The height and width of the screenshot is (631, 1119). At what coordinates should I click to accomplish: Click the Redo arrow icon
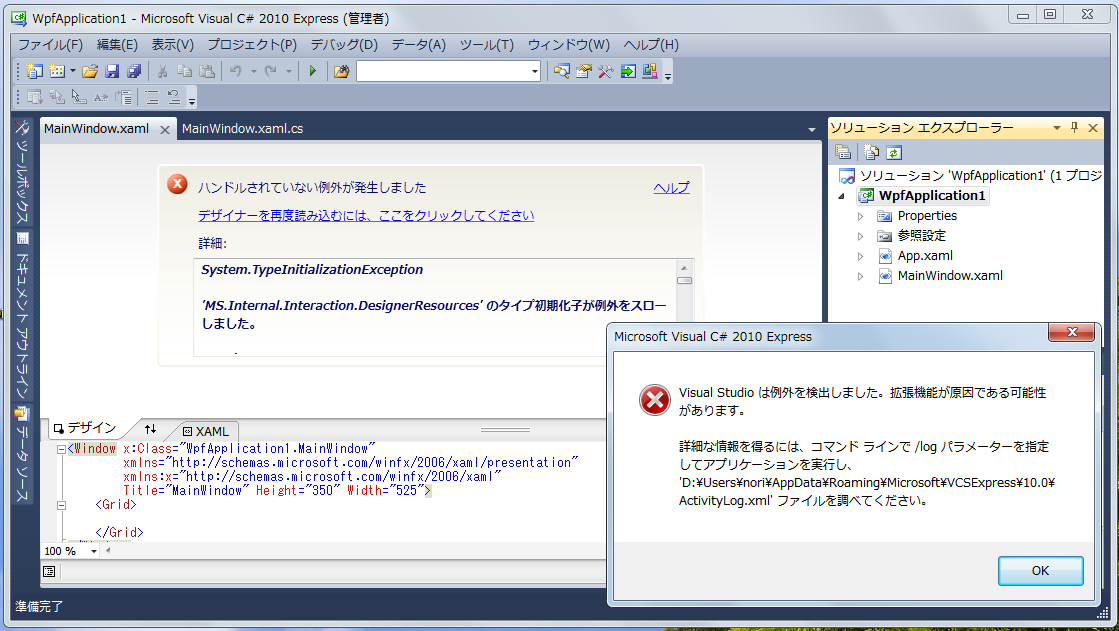tap(270, 71)
